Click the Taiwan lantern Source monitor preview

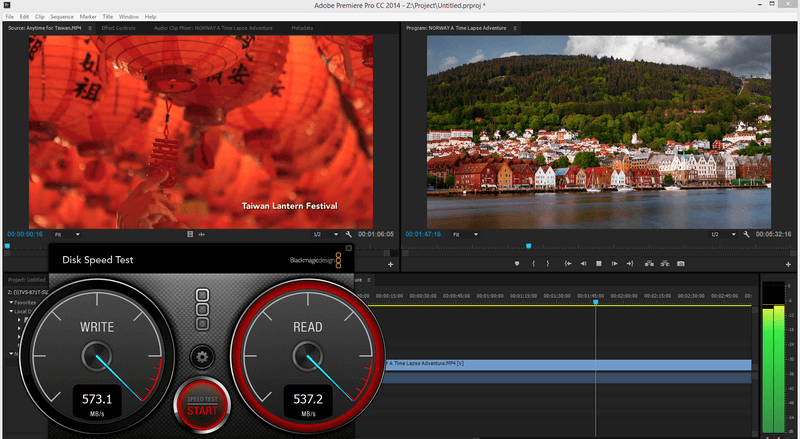point(201,132)
